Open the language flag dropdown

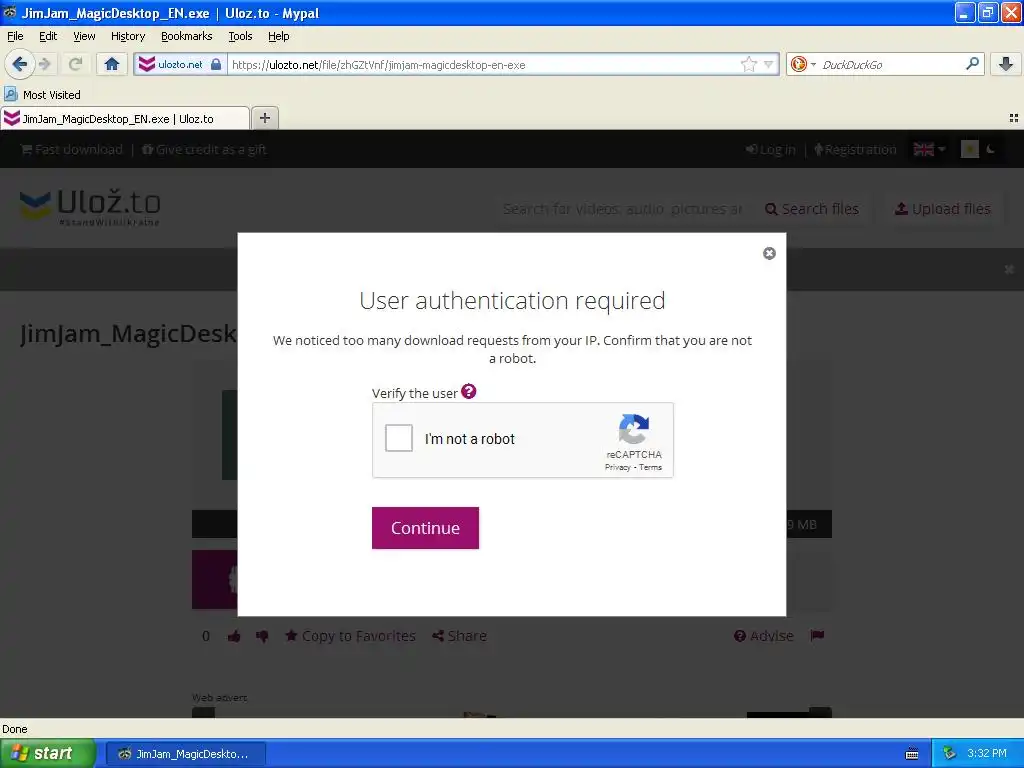pyautogui.click(x=929, y=150)
